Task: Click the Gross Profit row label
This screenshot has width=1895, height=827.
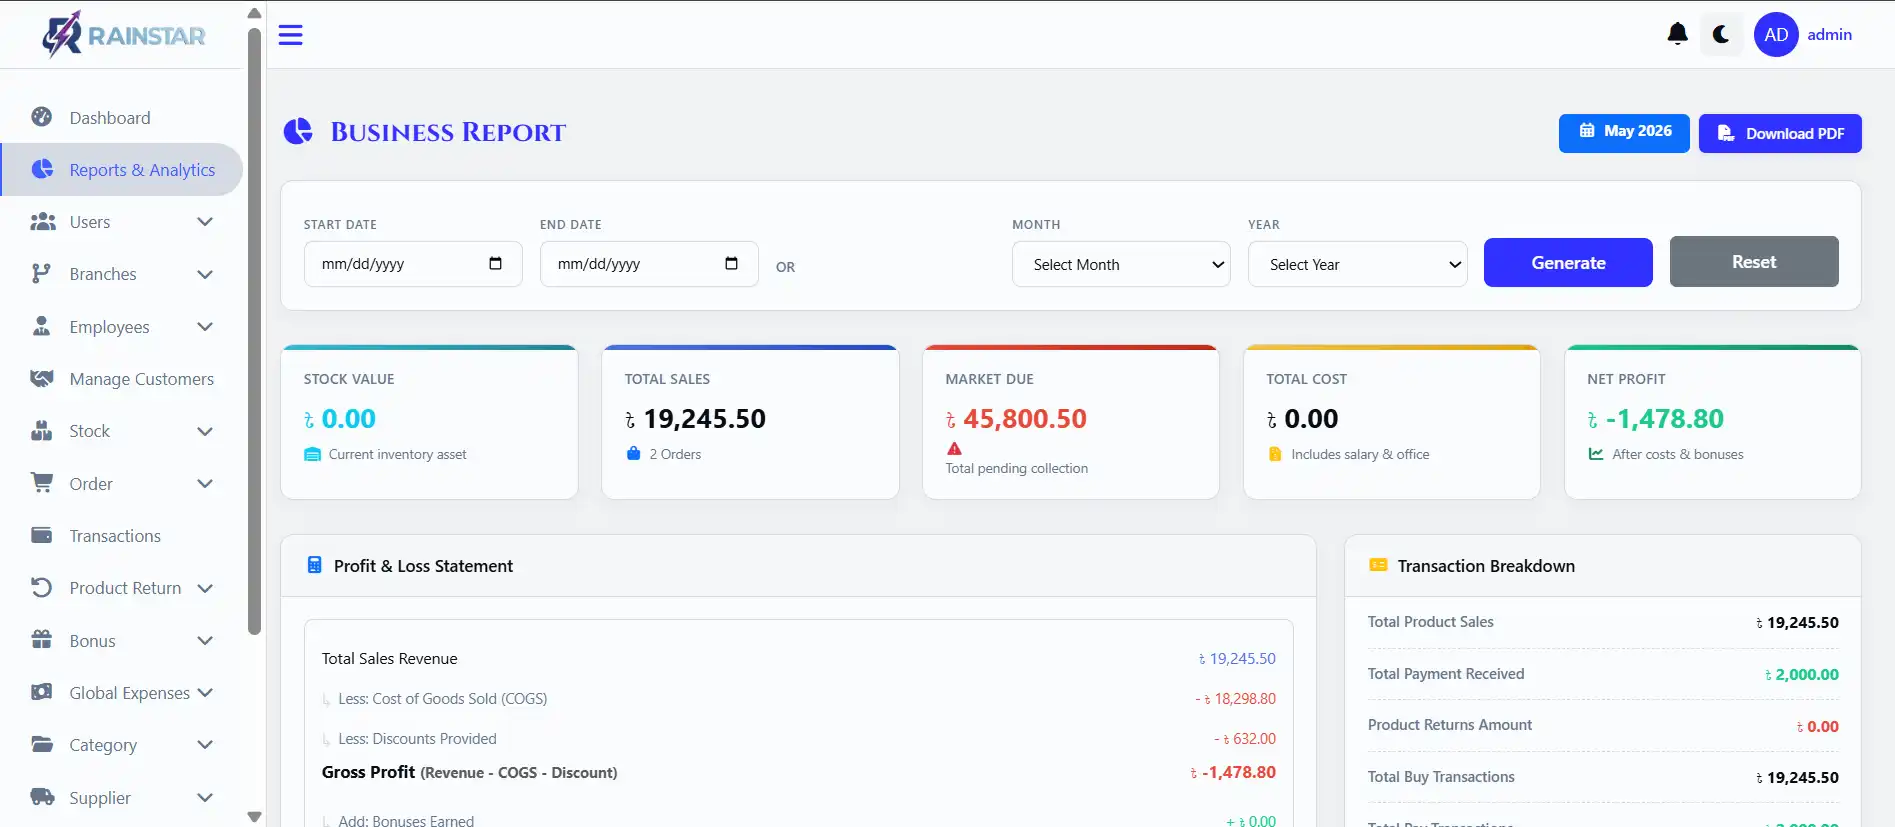Action: click(x=469, y=772)
